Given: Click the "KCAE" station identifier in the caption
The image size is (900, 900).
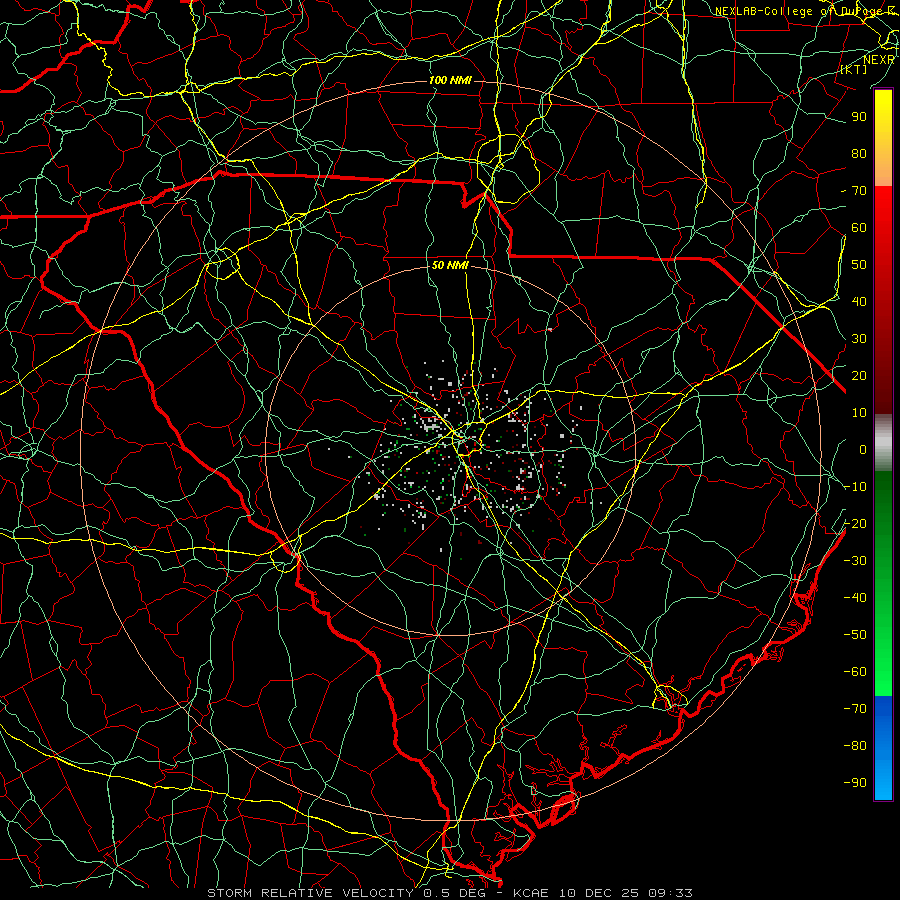Looking at the screenshot, I should coord(530,893).
